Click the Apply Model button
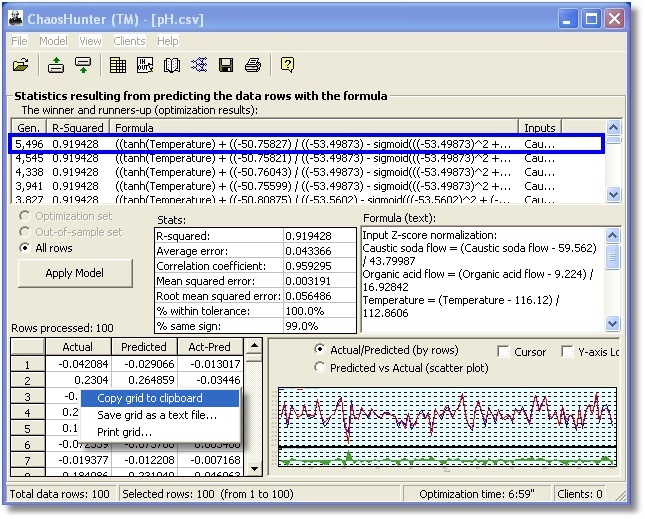645x519 pixels. pos(75,273)
